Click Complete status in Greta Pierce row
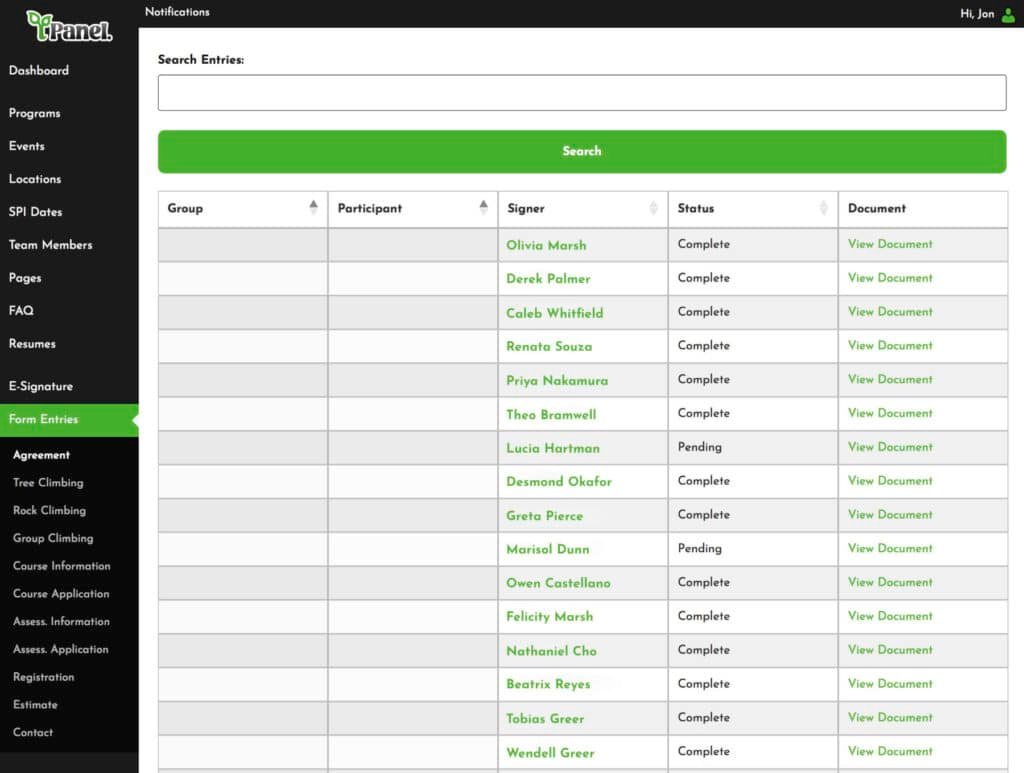Screen dimensions: 1024x773 click(x=703, y=514)
